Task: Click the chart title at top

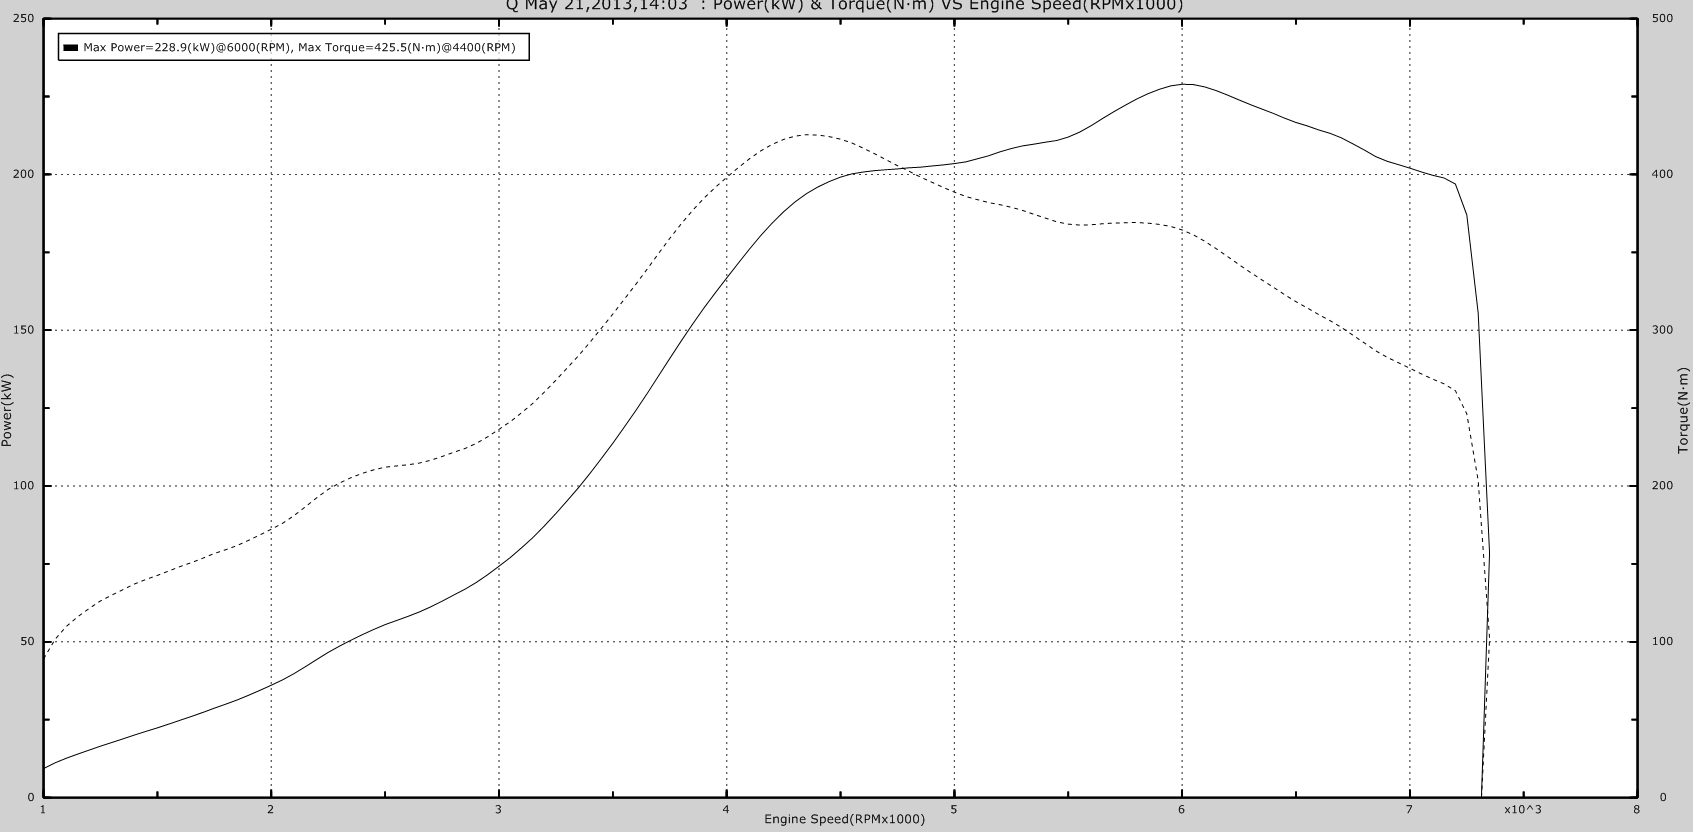Action: click(845, 5)
